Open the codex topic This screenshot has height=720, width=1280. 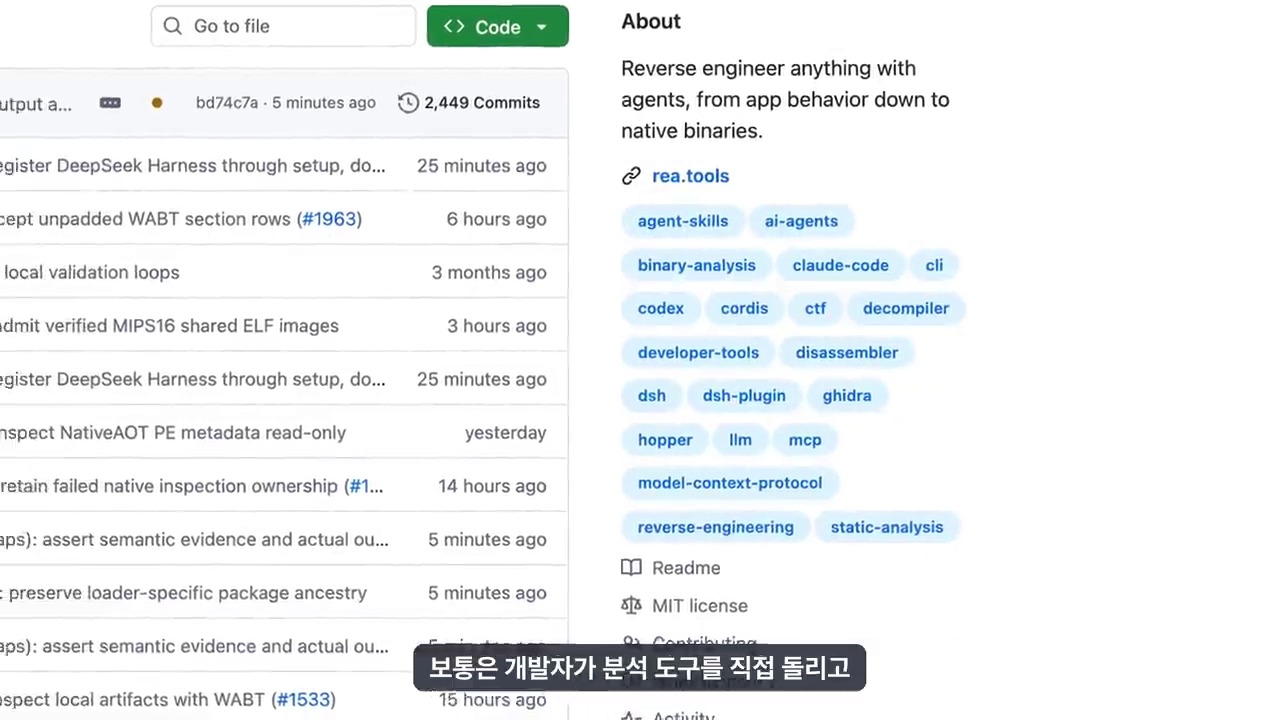pos(661,308)
